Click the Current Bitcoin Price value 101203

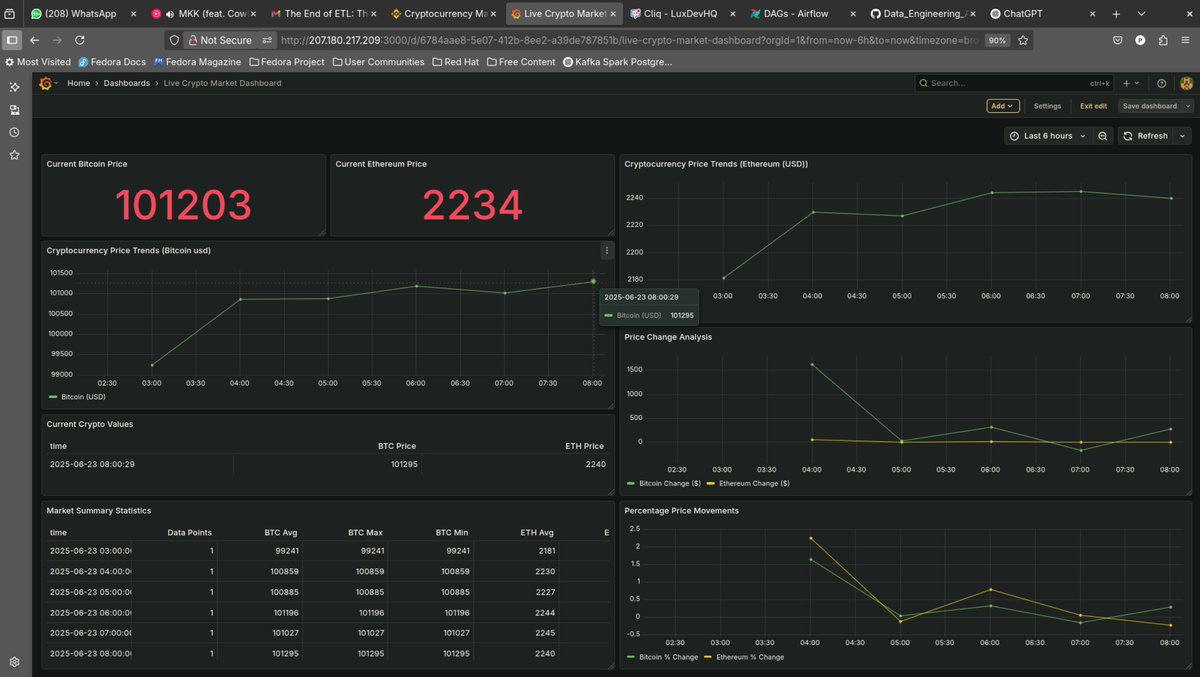click(183, 205)
